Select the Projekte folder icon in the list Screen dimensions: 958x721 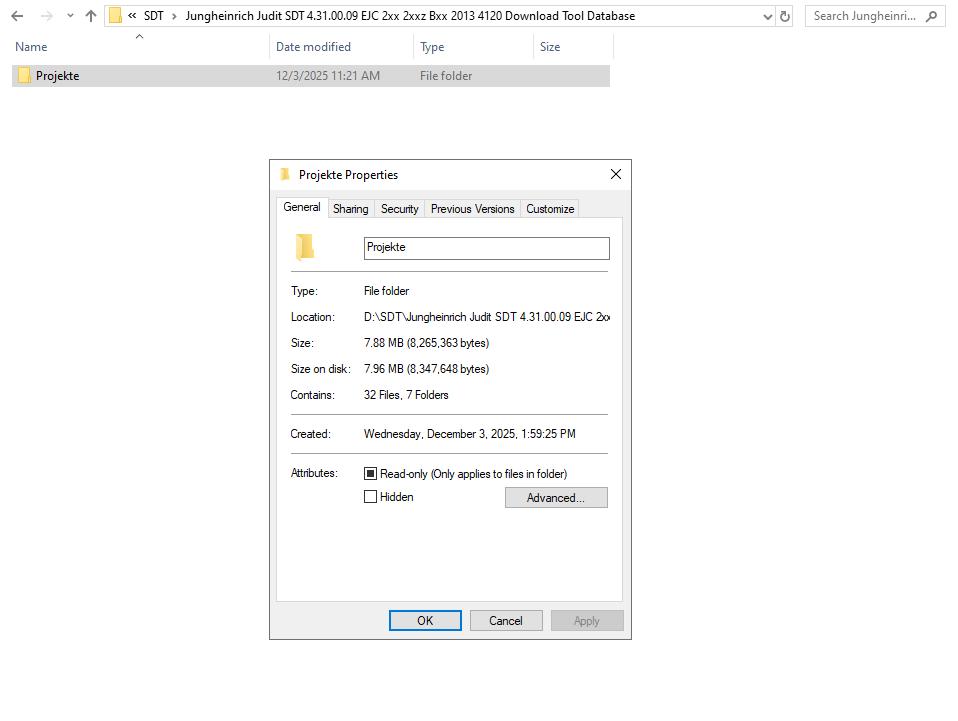tap(24, 75)
